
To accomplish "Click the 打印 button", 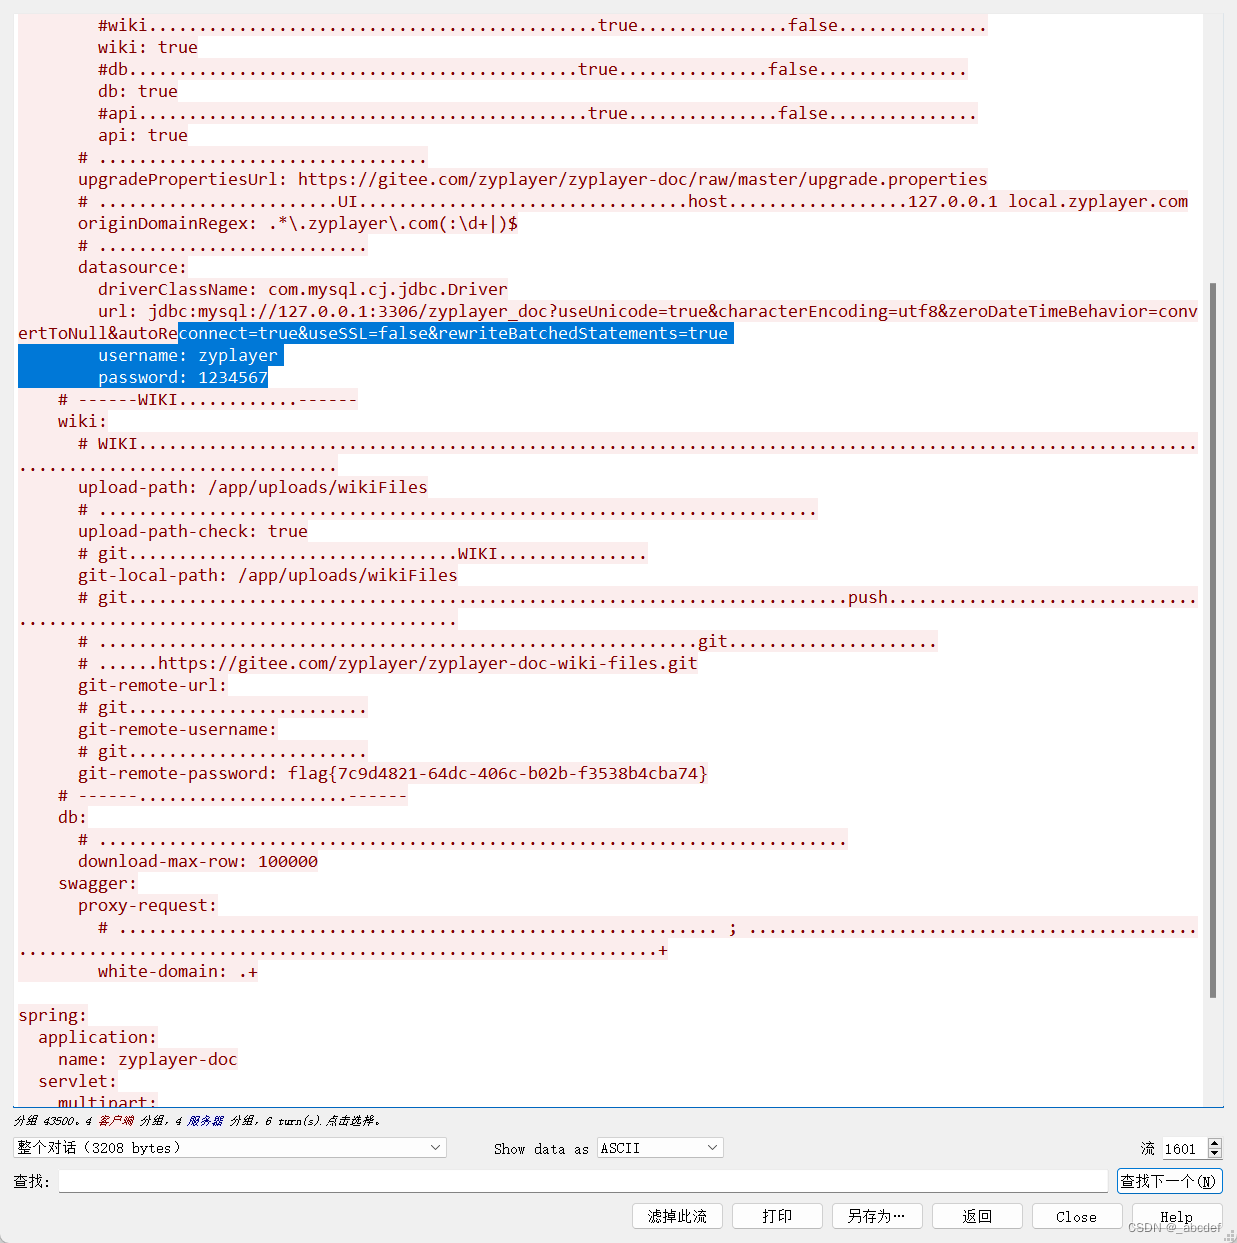I will [777, 1216].
